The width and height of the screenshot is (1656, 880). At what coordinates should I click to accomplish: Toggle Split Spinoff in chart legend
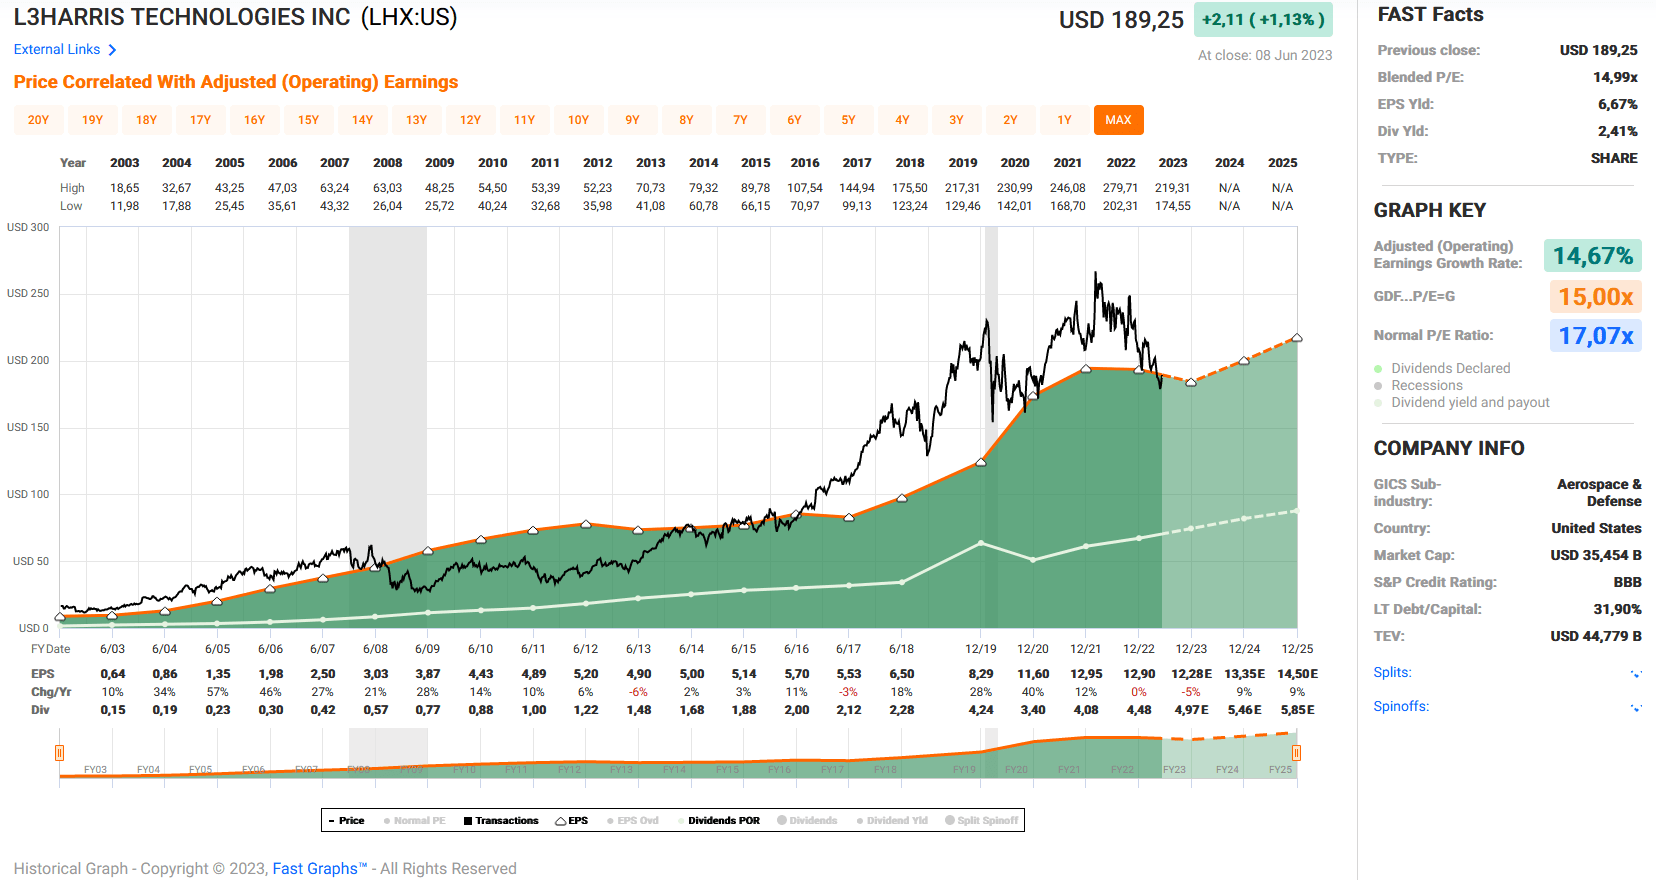[x=982, y=821]
